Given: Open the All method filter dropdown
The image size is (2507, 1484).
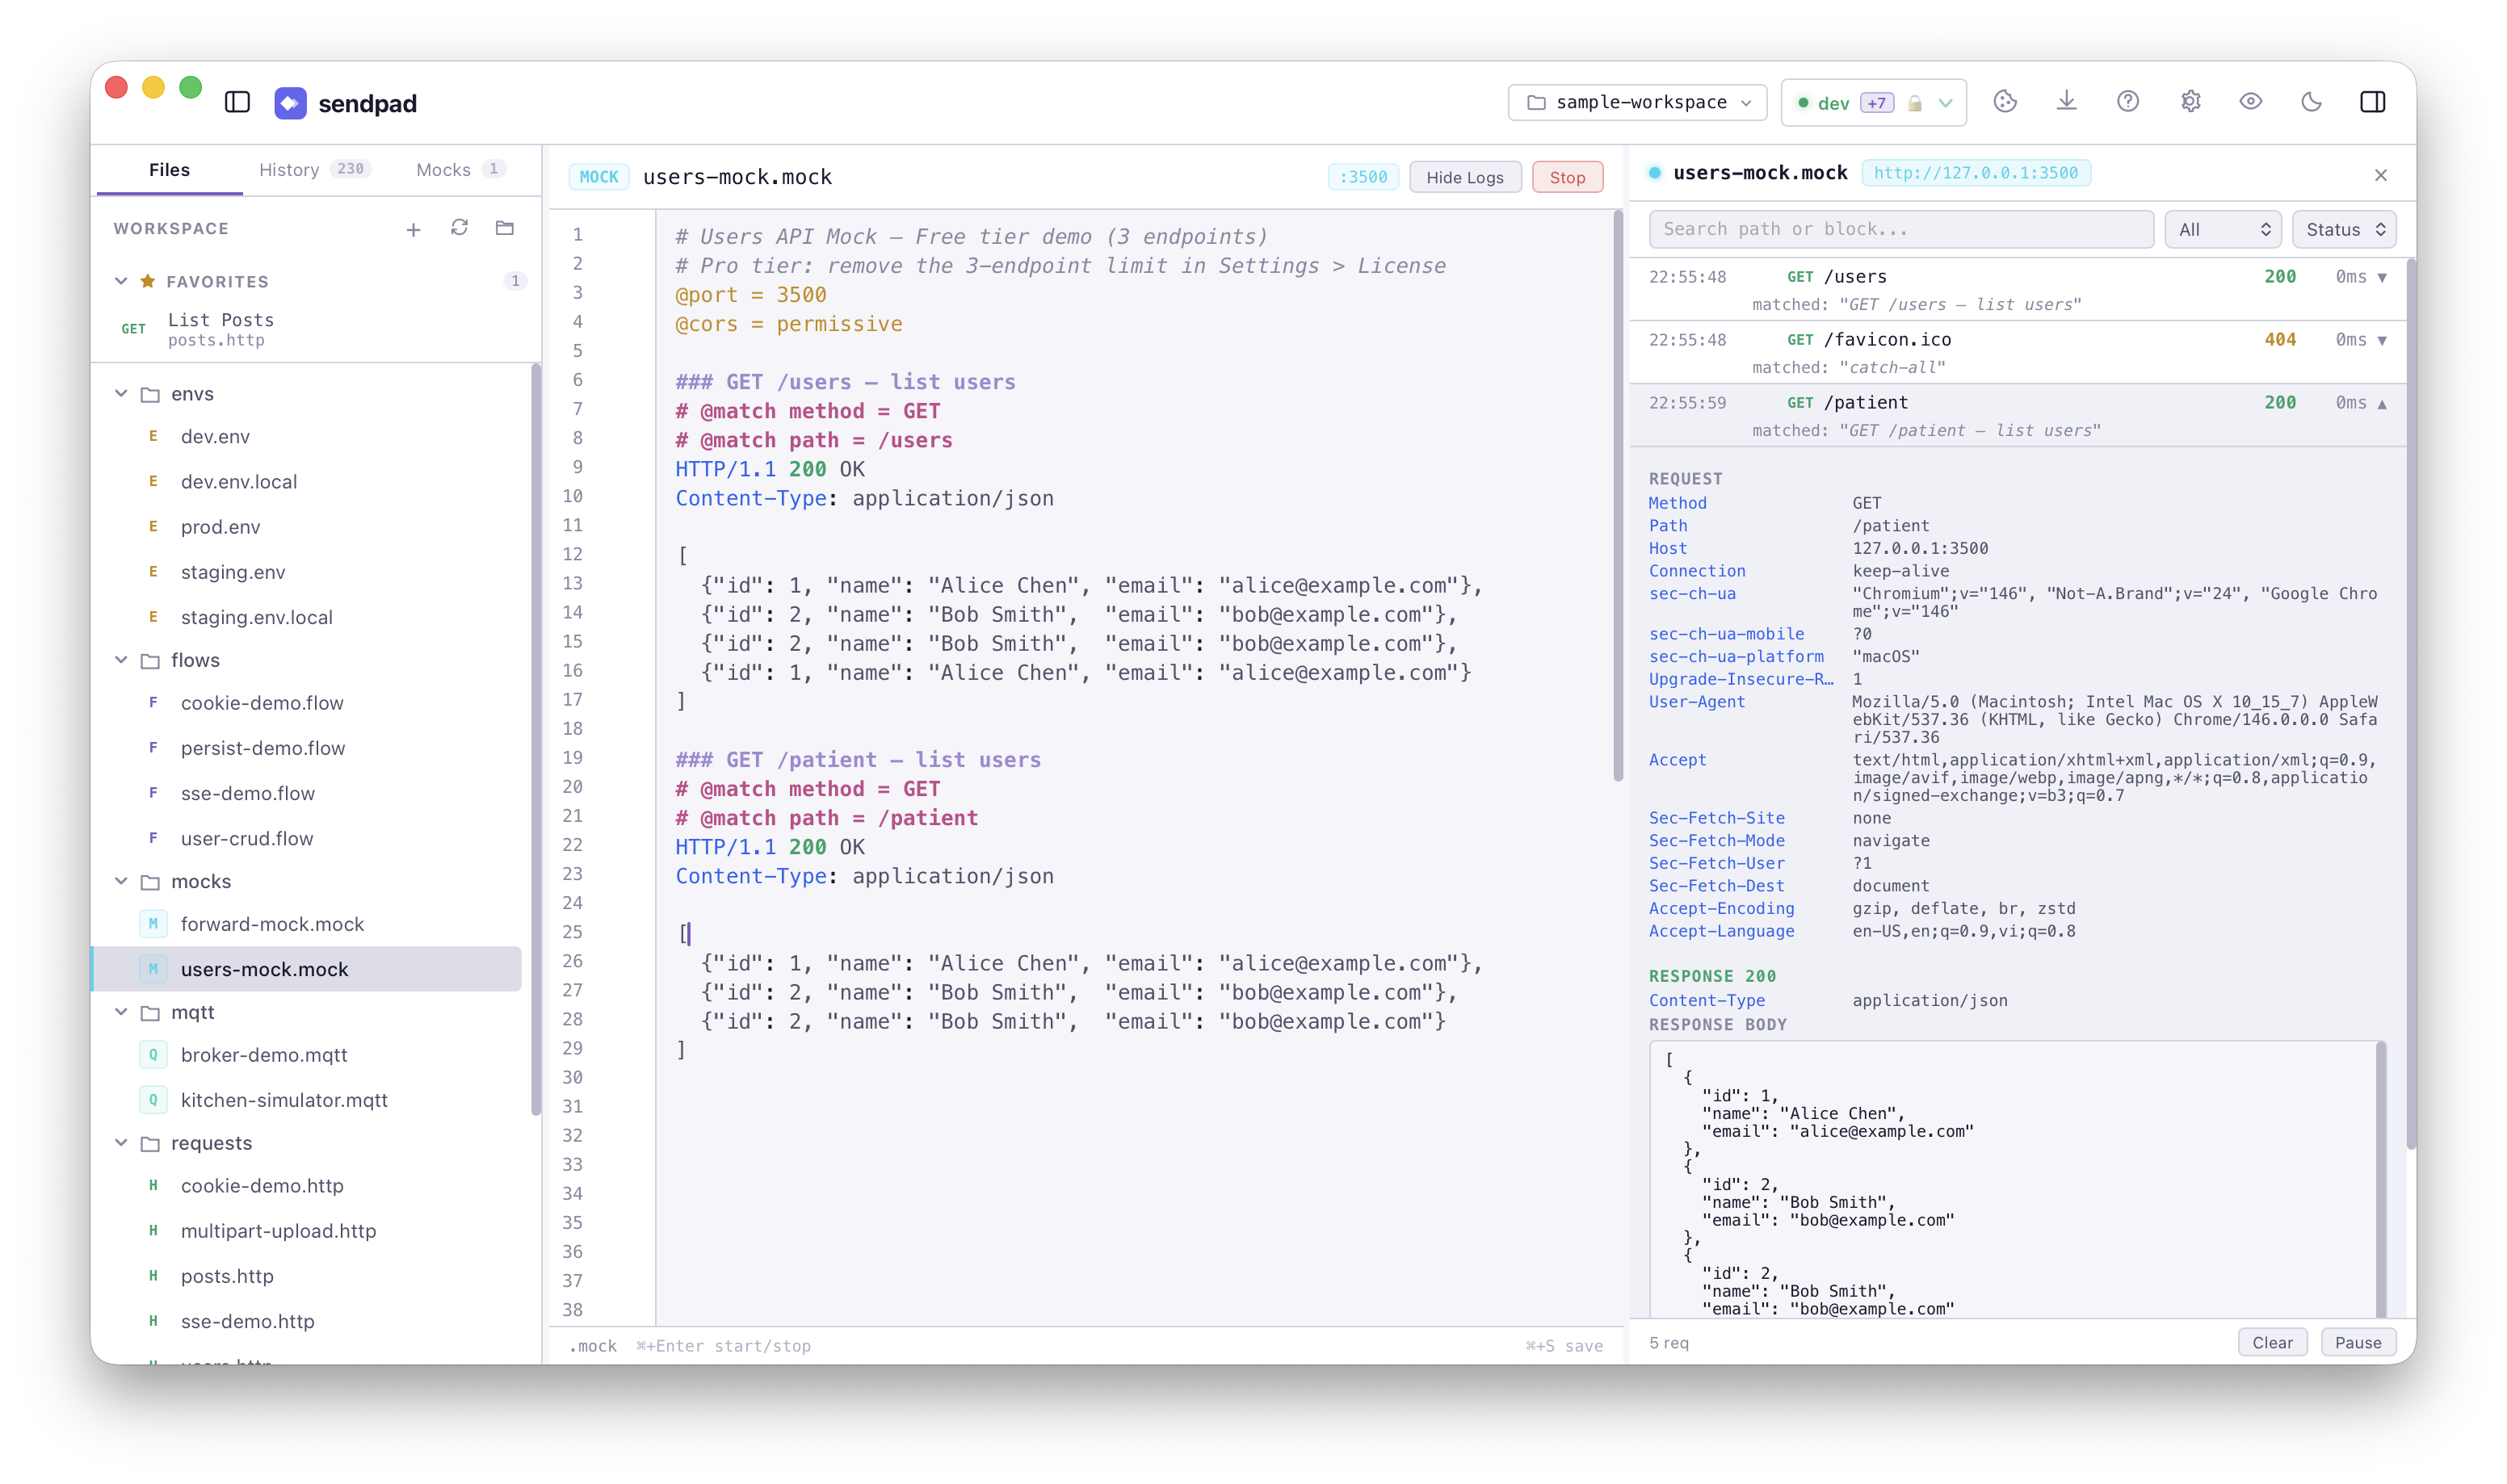Looking at the screenshot, I should click(2222, 230).
